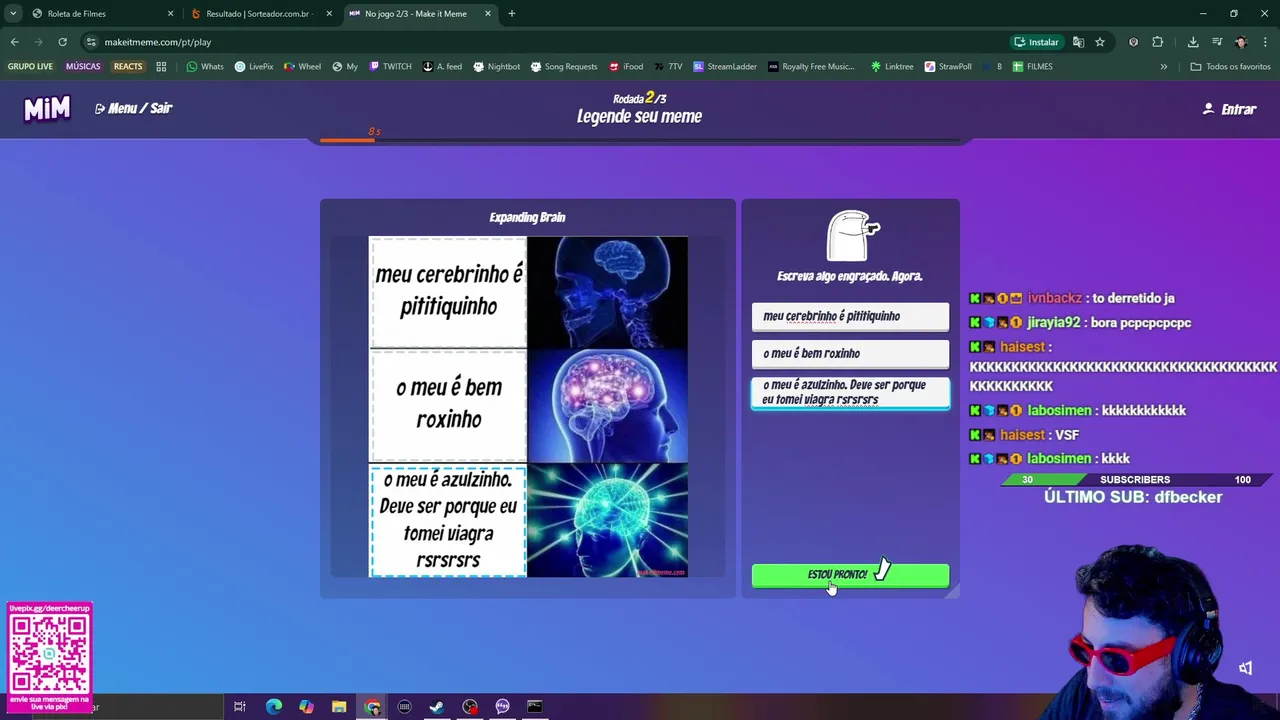Go back in browser history

click(x=14, y=42)
